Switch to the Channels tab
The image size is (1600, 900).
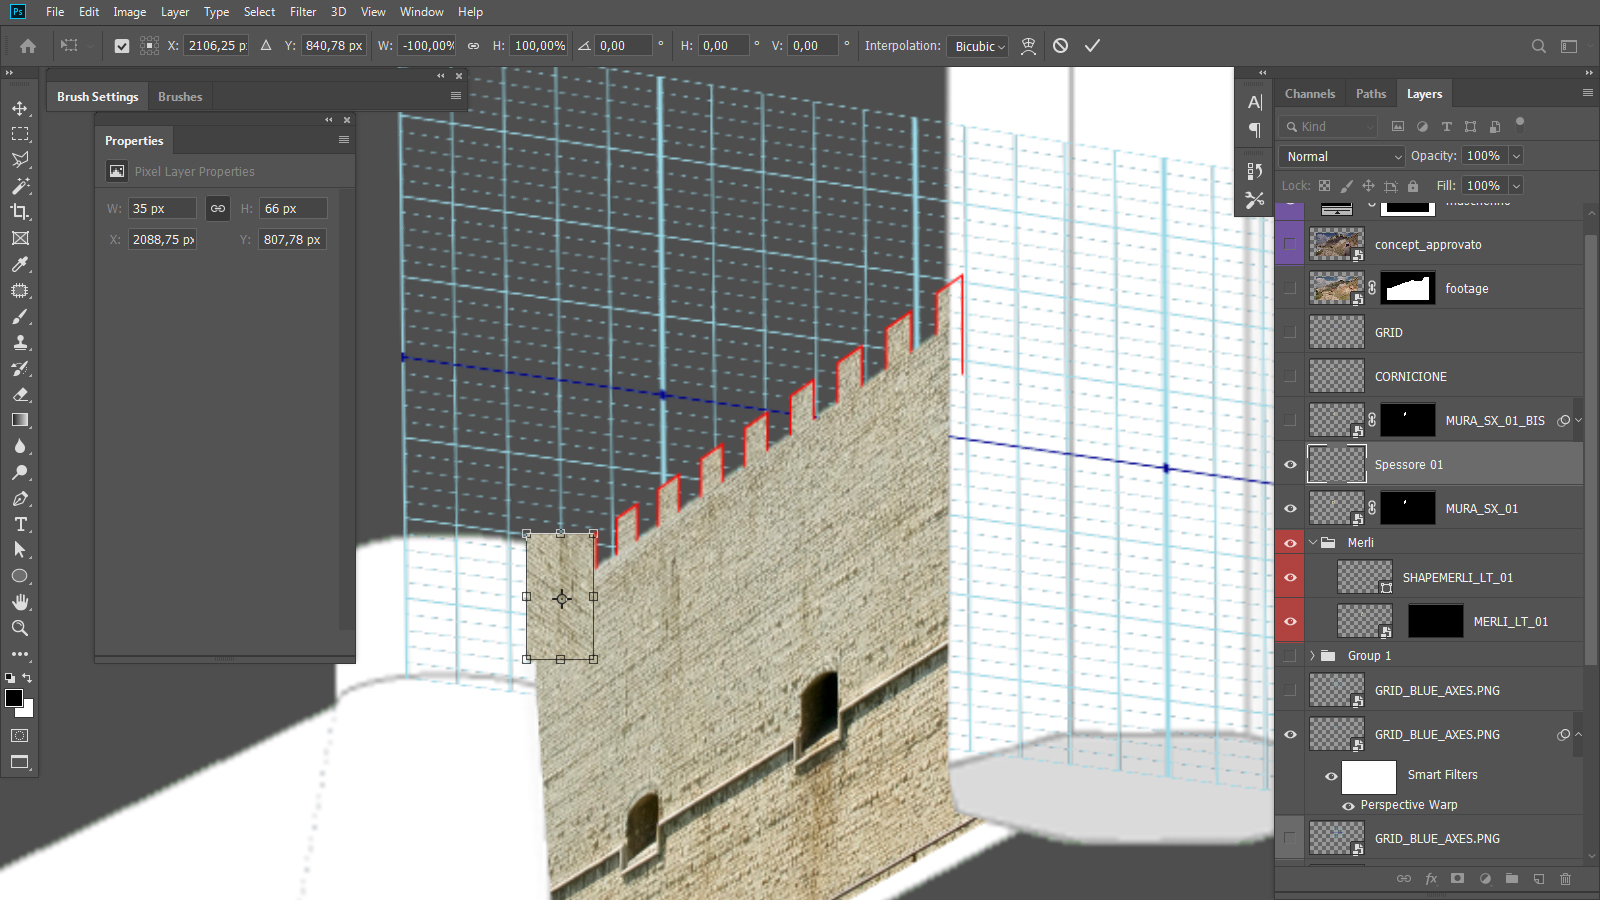1309,94
